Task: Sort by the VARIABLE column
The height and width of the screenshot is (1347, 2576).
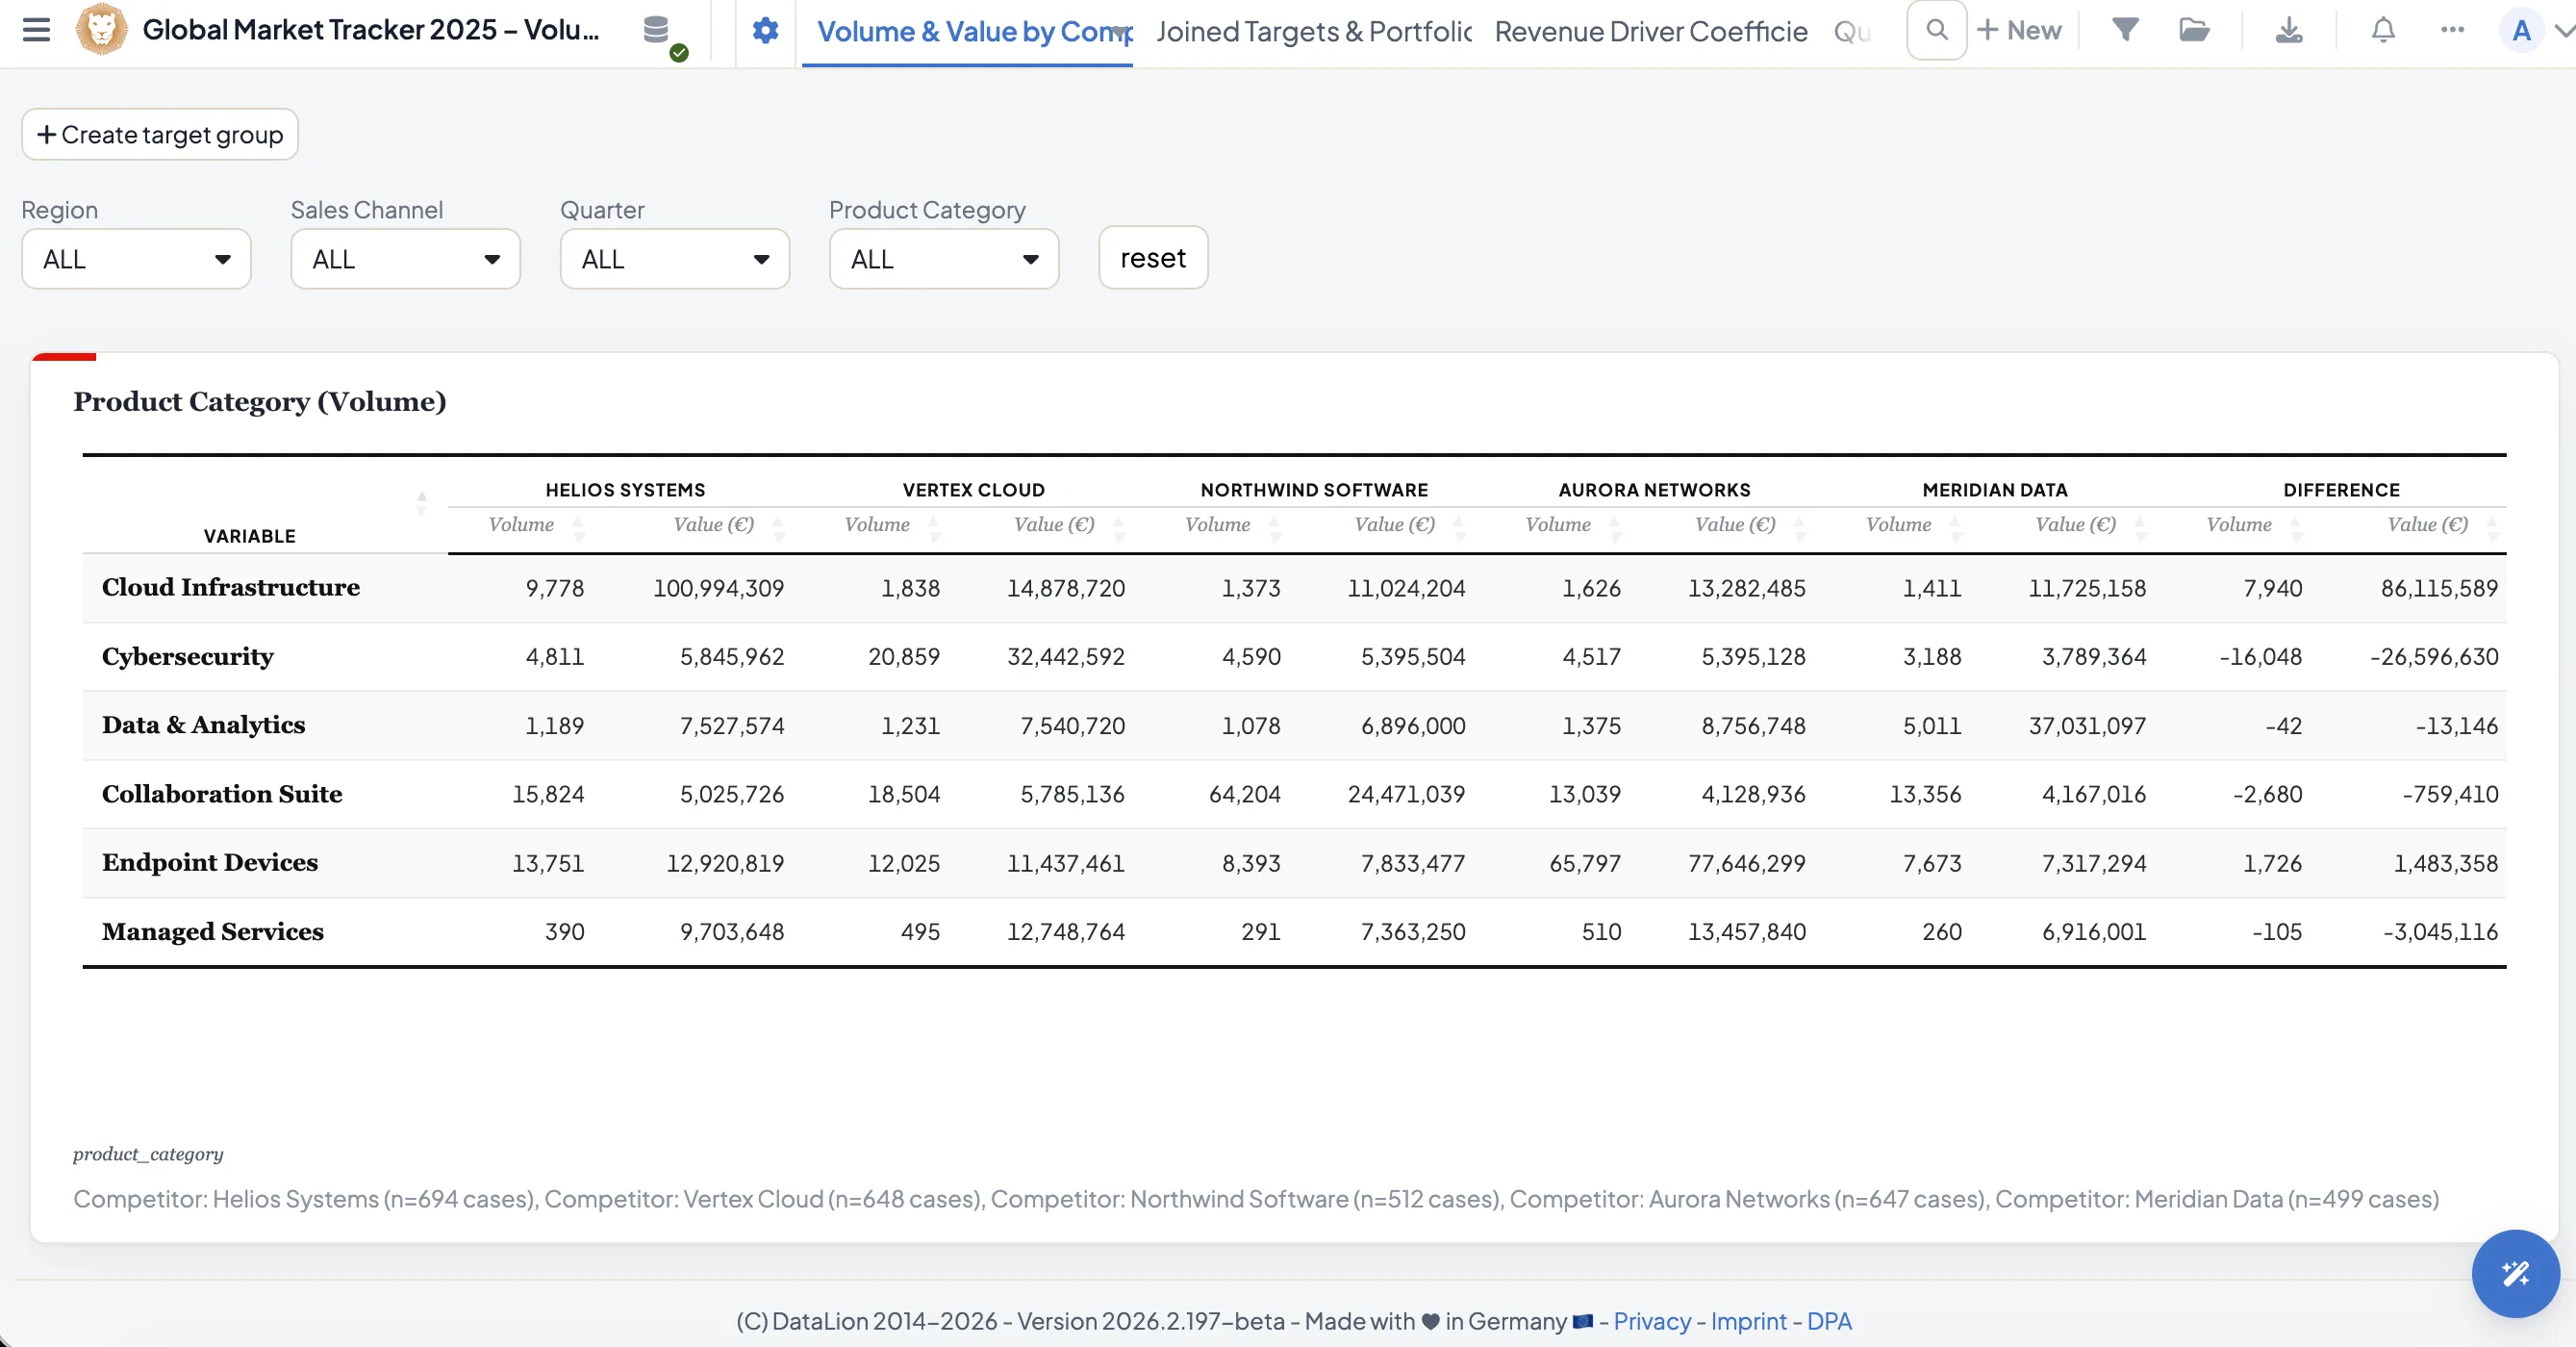Action: click(421, 504)
